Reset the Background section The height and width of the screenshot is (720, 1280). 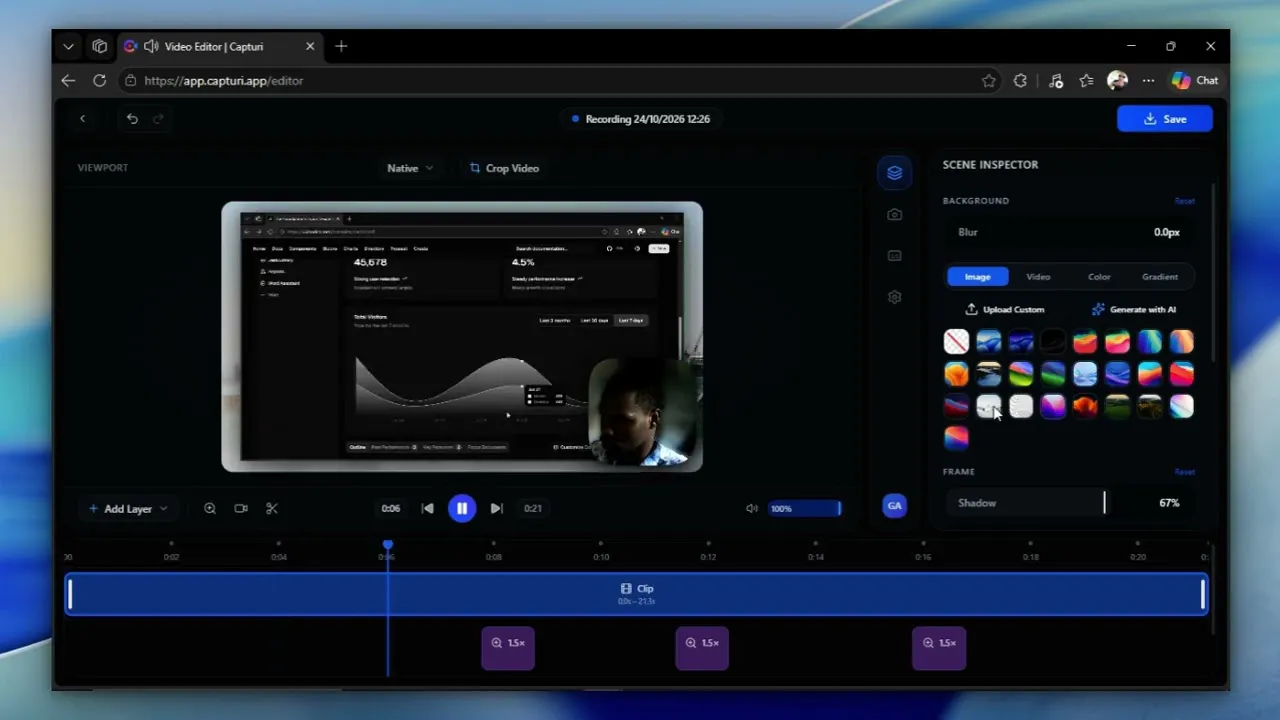(x=1184, y=201)
